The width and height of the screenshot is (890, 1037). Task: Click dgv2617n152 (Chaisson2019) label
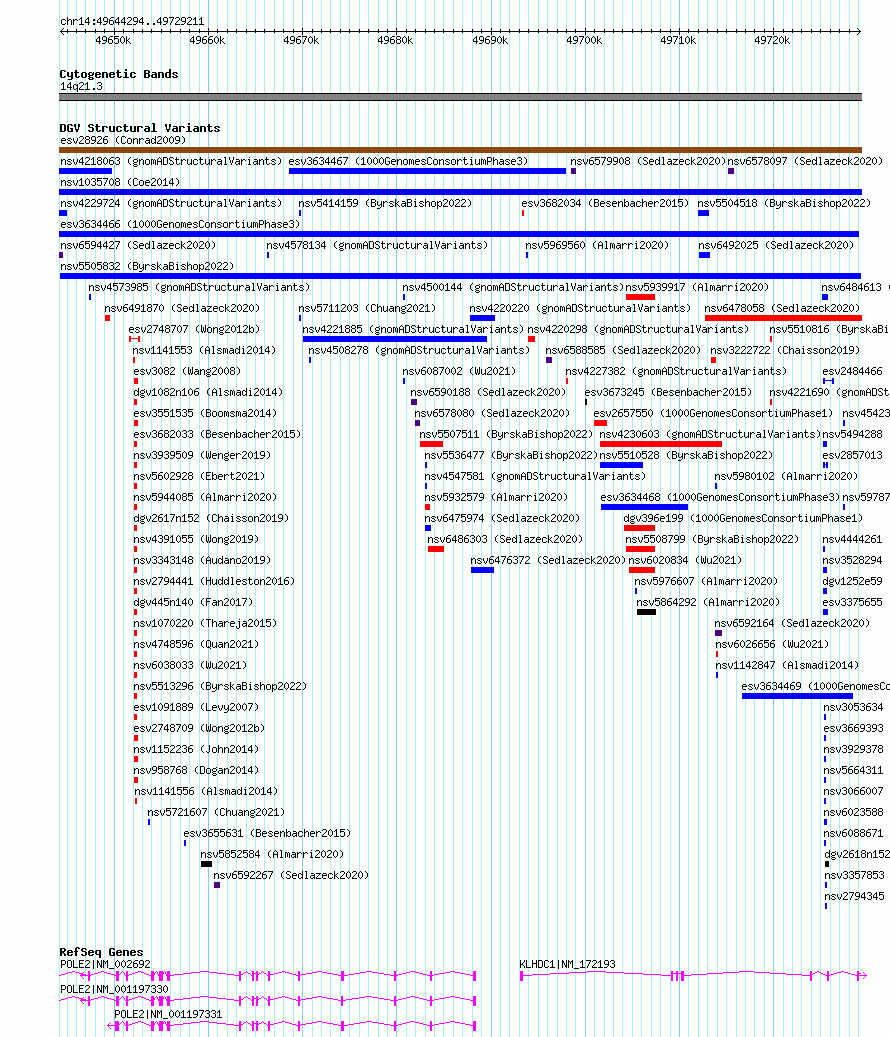pyautogui.click(x=211, y=519)
